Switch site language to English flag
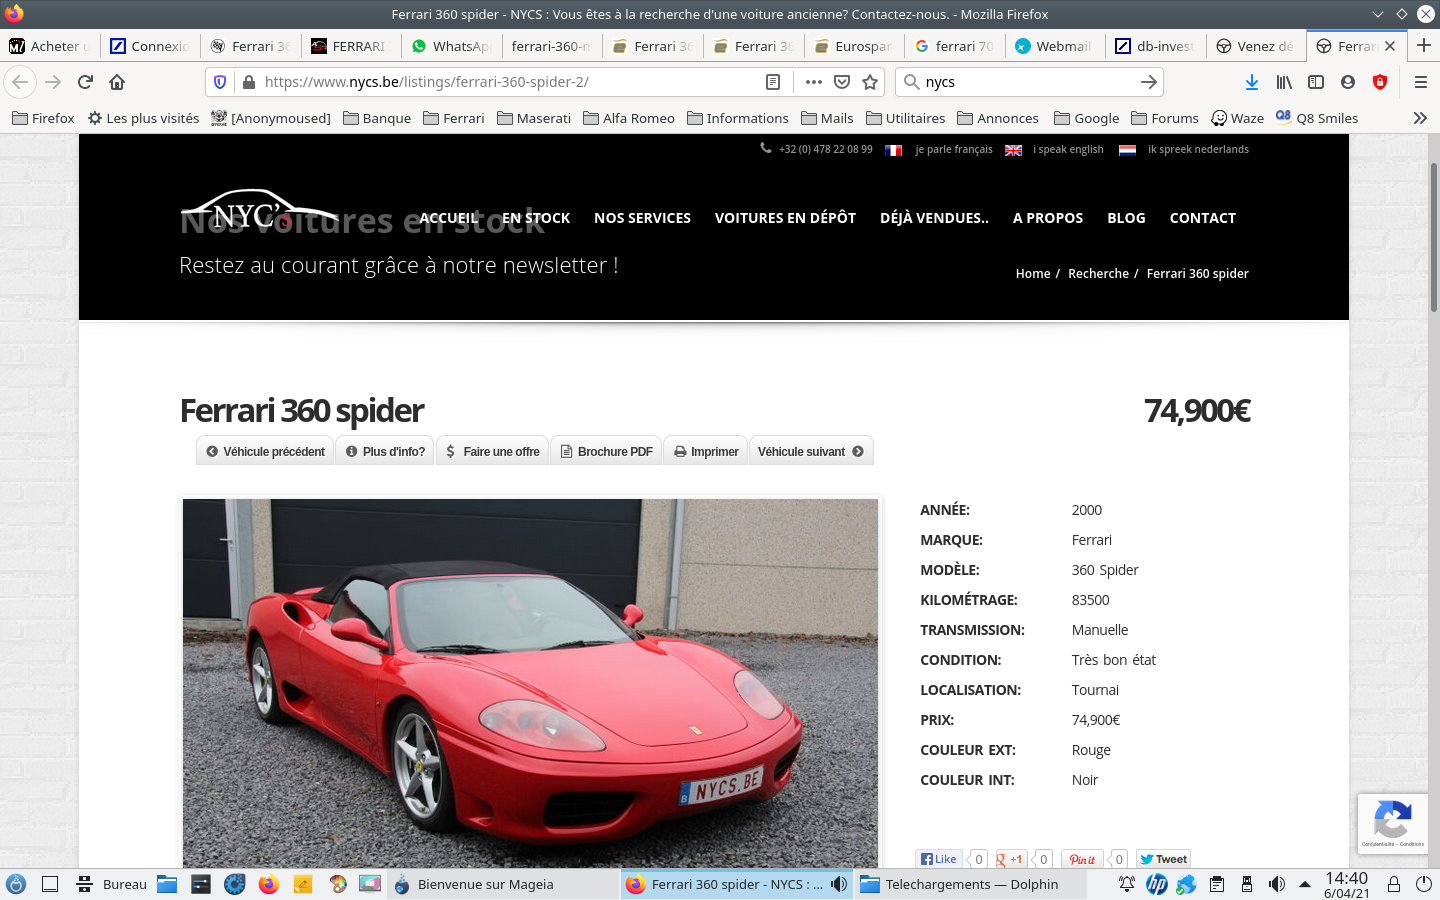Image resolution: width=1440 pixels, height=900 pixels. coord(1013,150)
